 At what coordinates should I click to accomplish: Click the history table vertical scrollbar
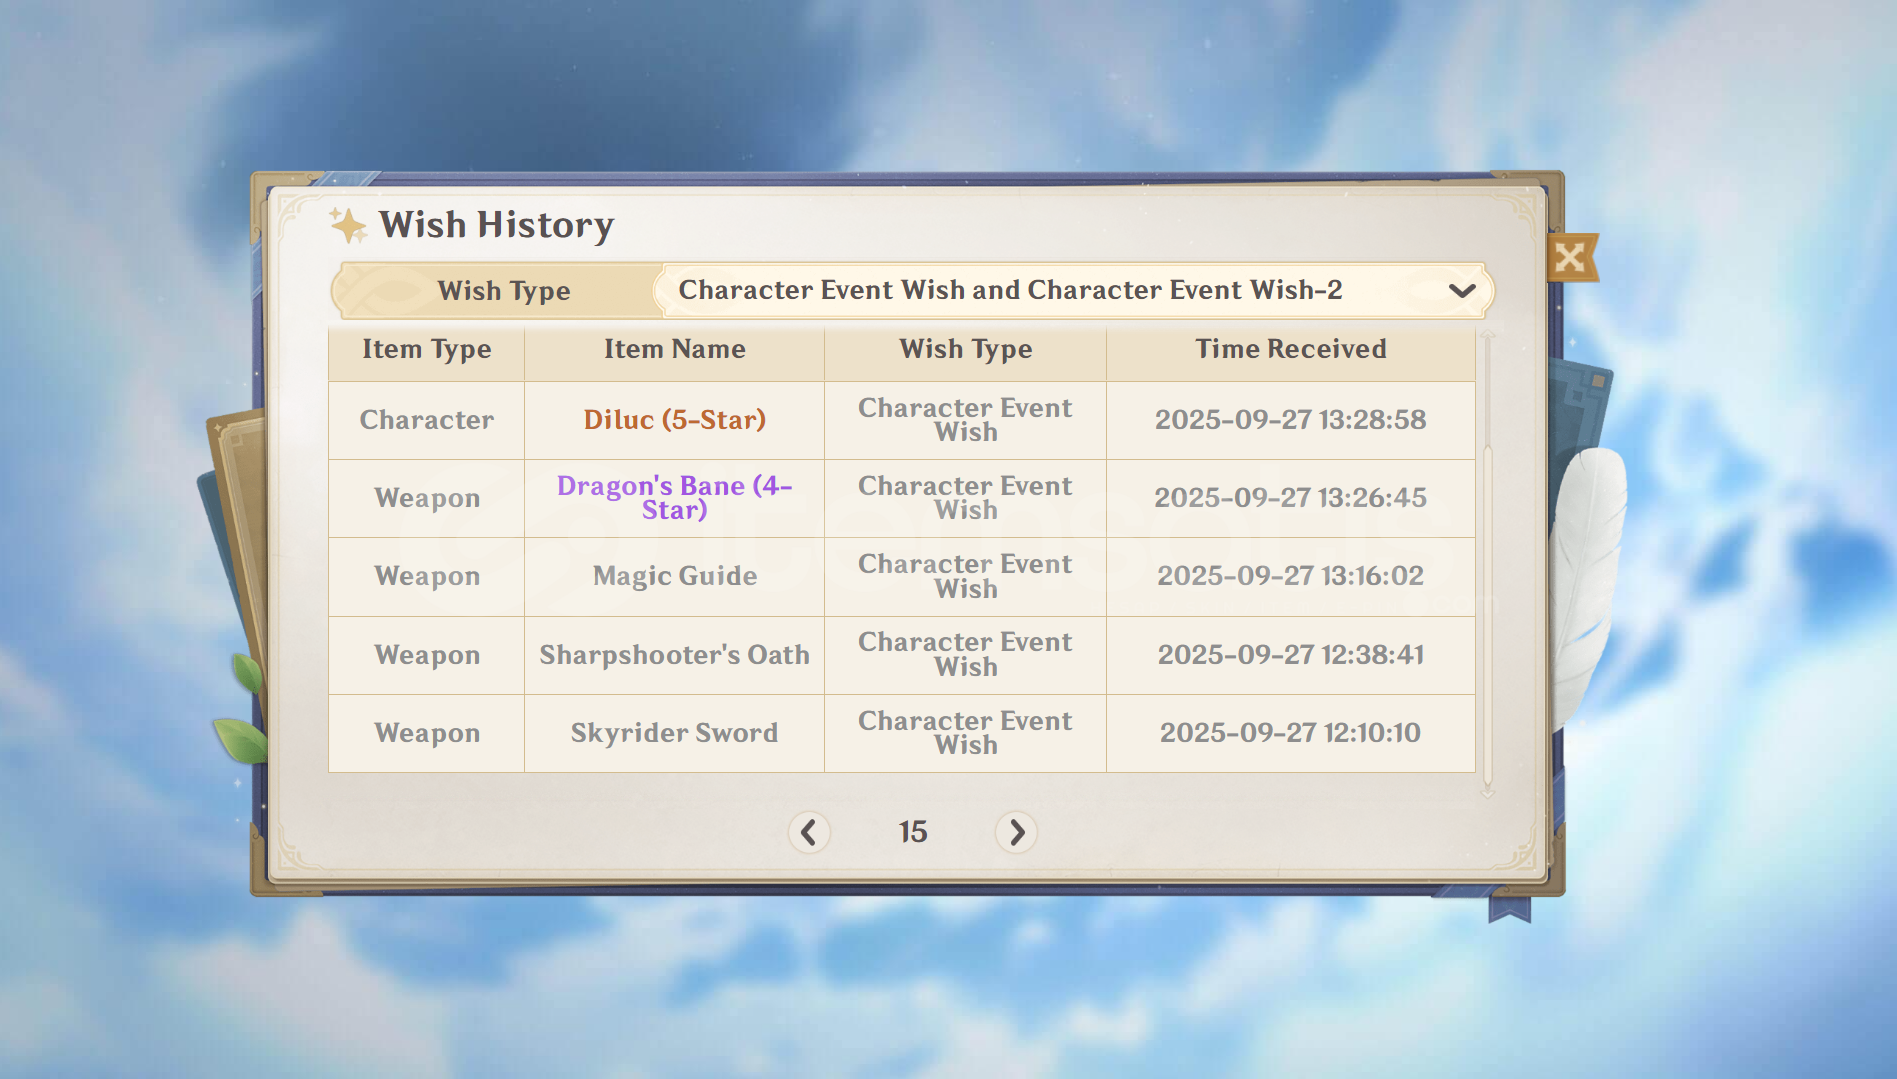1487,560
